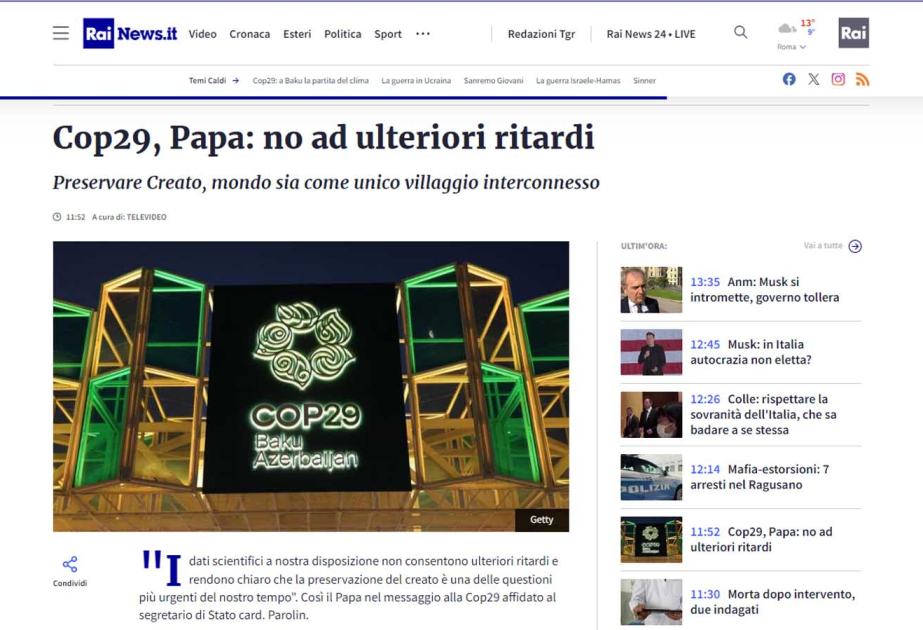The height and width of the screenshot is (630, 923).
Task: Open the X (Twitter) social icon
Action: pyautogui.click(x=814, y=79)
